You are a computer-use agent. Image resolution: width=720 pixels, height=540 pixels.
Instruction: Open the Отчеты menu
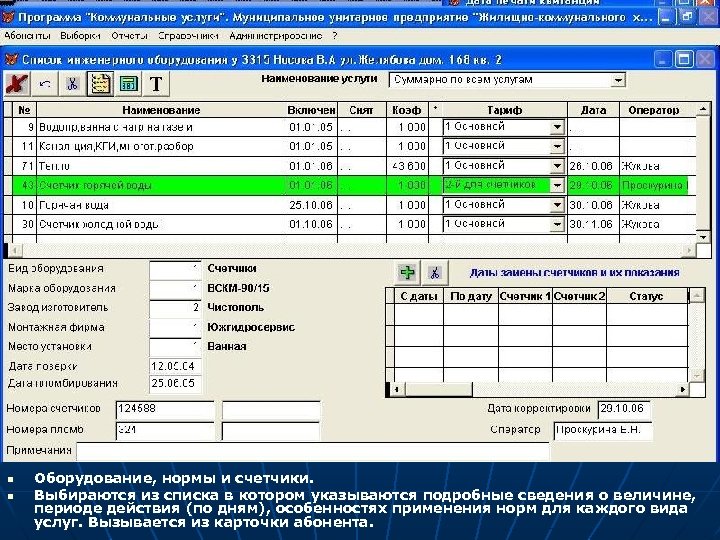(129, 36)
